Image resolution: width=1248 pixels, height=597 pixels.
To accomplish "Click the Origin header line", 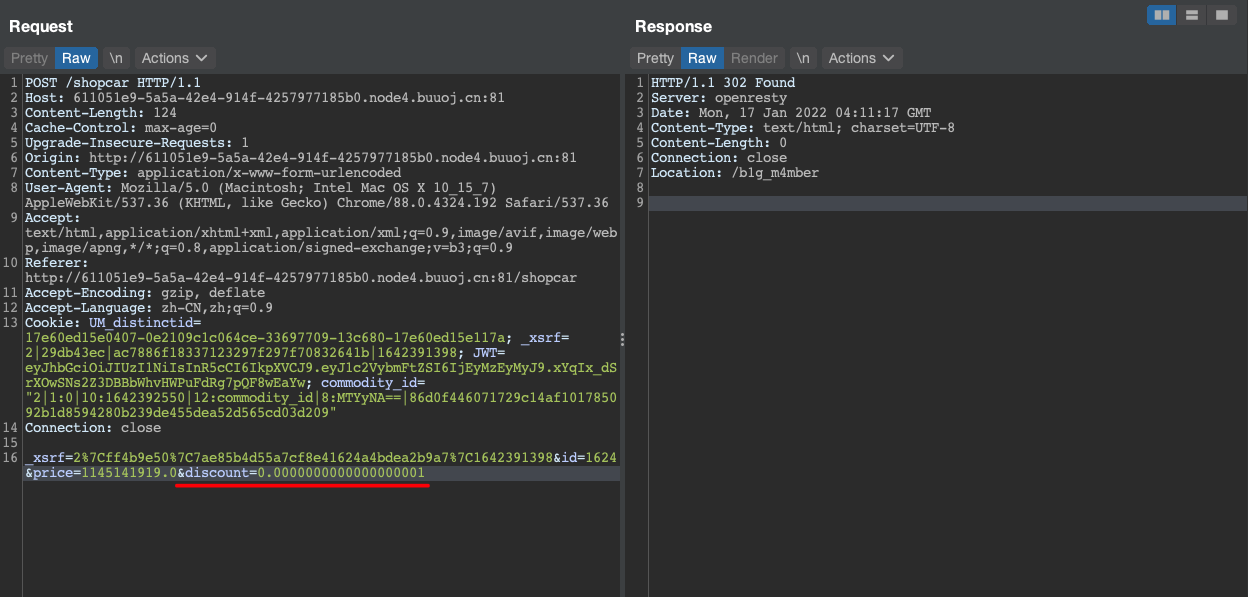I will [x=301, y=158].
